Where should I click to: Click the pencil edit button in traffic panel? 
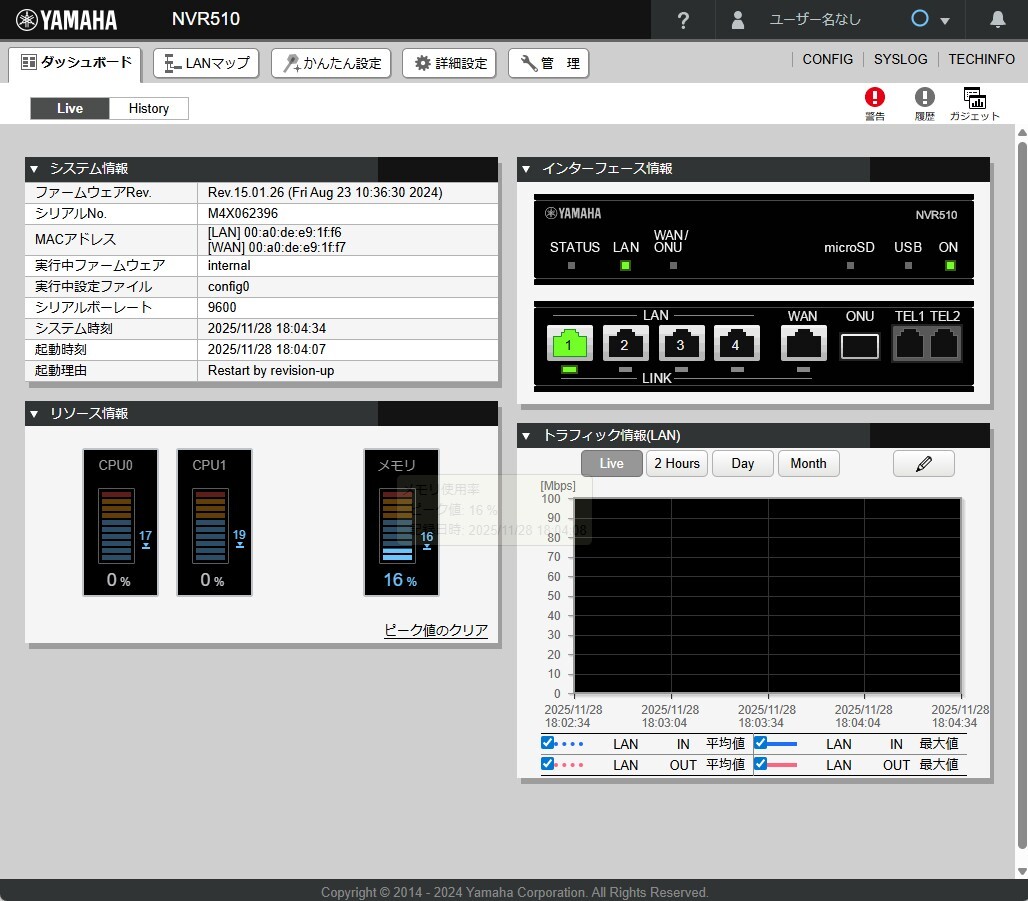(923, 463)
